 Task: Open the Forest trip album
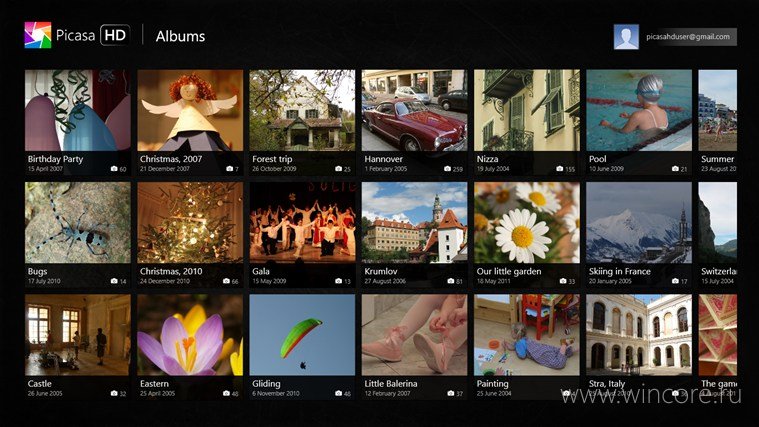point(302,122)
